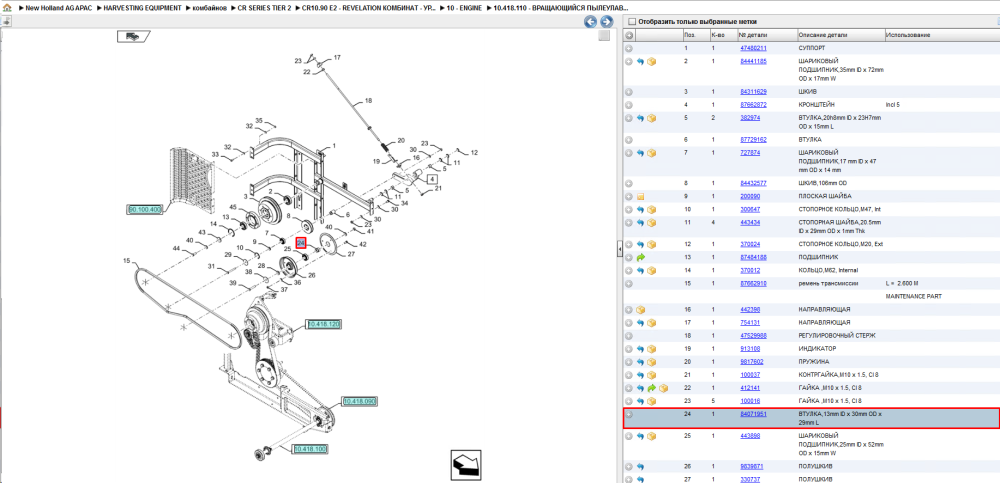This screenshot has height=483, width=1000.
Task: Click blue arrow icon for part 443434
Action: tap(640, 223)
